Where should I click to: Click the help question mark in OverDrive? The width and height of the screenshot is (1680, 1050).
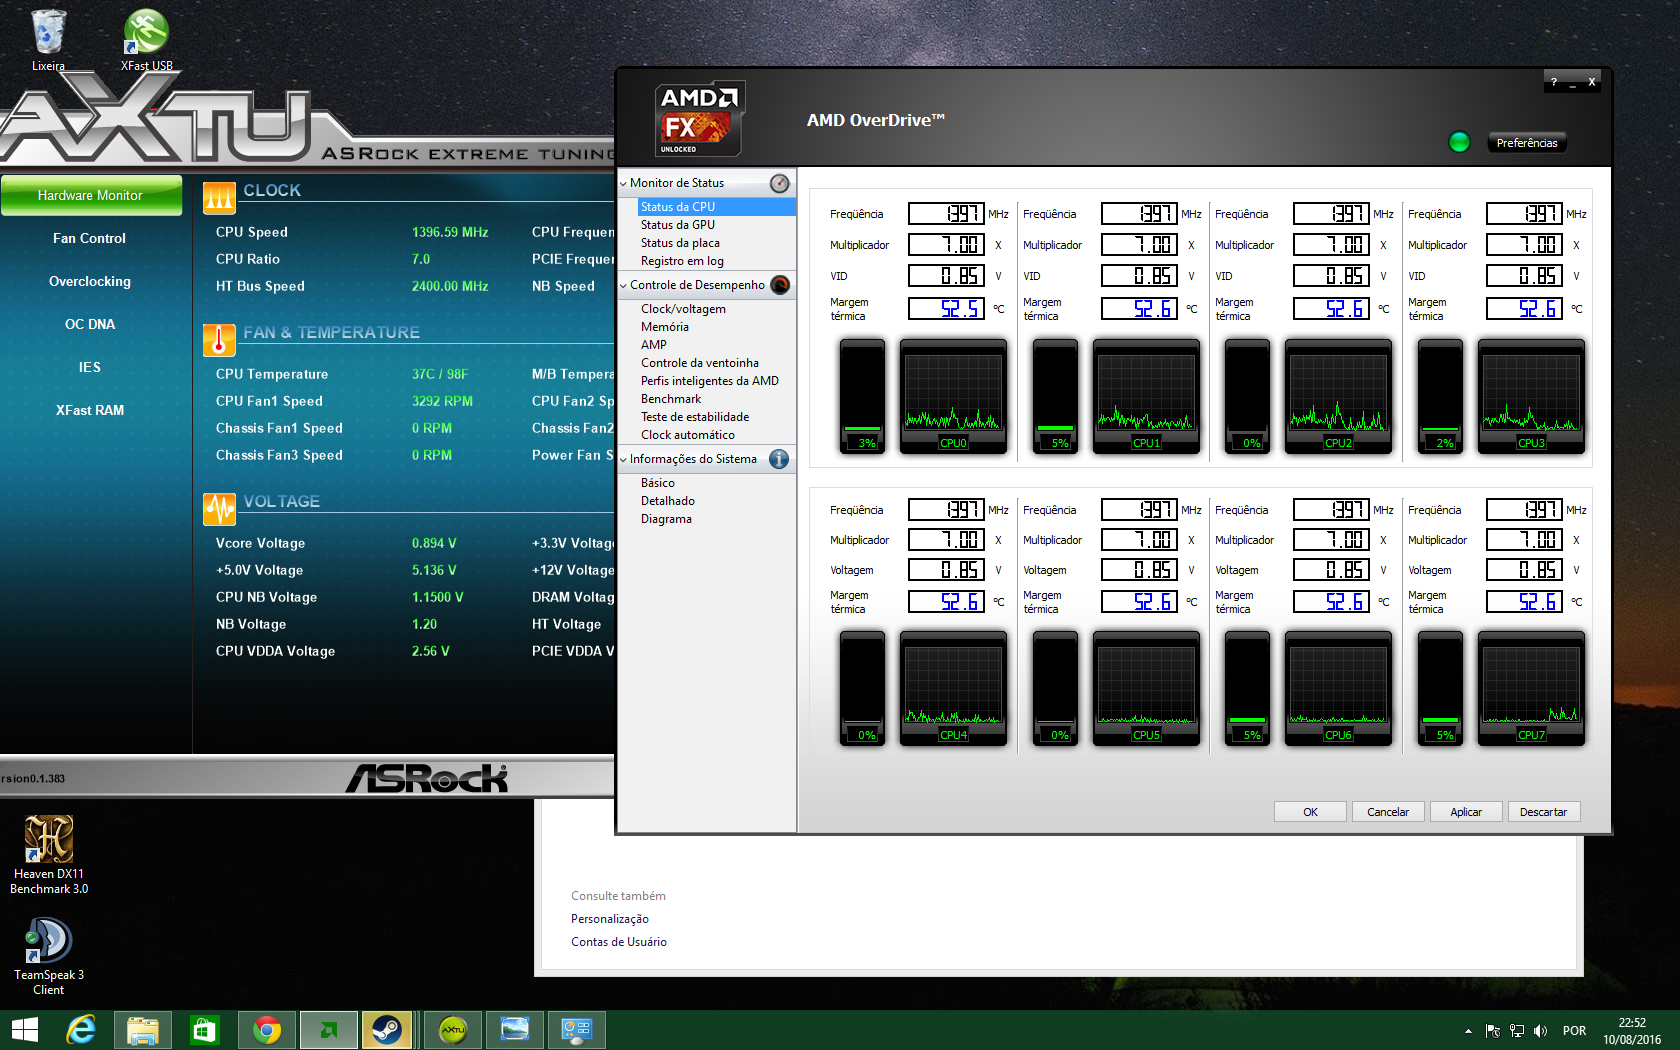coord(1553,82)
